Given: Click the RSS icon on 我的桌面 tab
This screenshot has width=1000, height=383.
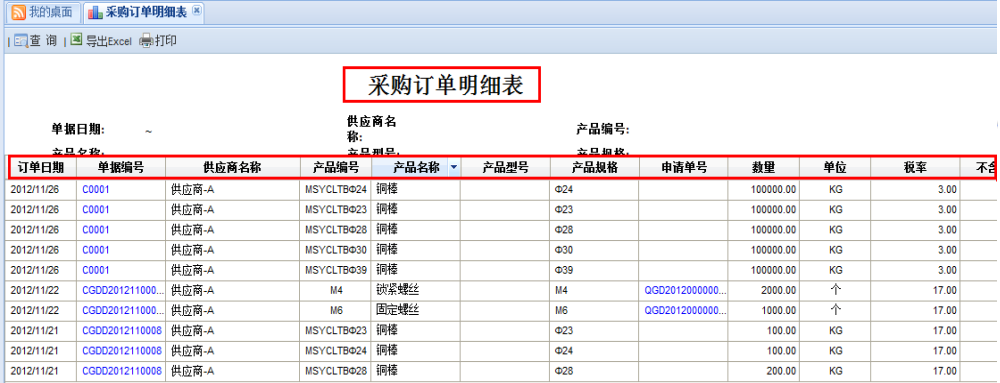Looking at the screenshot, I should (x=18, y=12).
